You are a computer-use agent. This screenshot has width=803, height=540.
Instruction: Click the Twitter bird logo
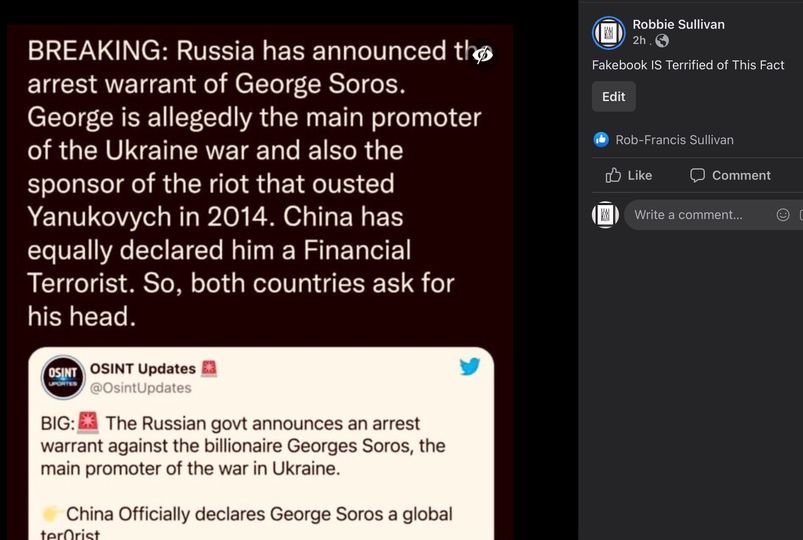tap(470, 366)
